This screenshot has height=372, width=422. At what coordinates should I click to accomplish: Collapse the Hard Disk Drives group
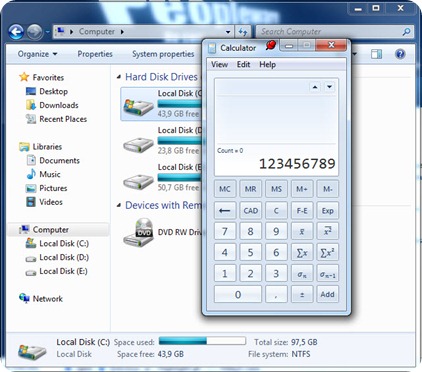119,77
